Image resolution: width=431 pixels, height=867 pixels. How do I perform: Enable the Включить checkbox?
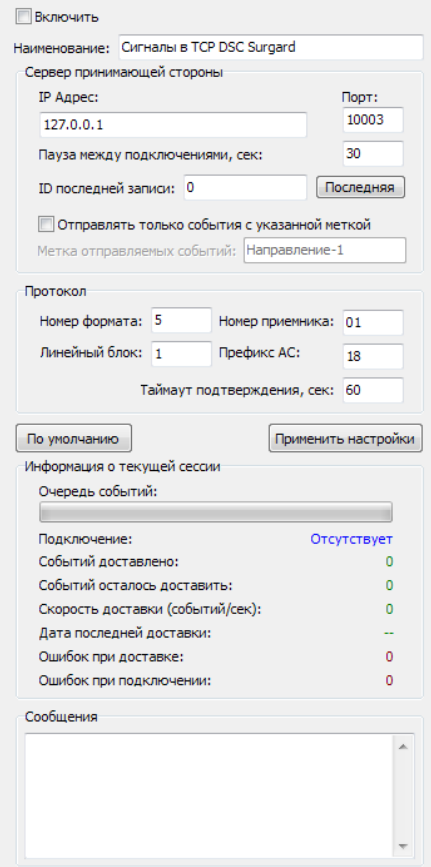pyautogui.click(x=24, y=17)
